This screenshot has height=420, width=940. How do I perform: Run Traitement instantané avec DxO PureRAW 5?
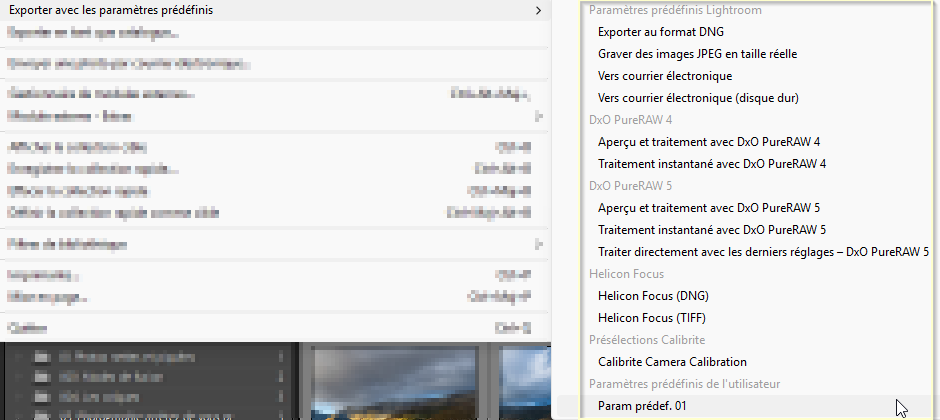tap(712, 229)
